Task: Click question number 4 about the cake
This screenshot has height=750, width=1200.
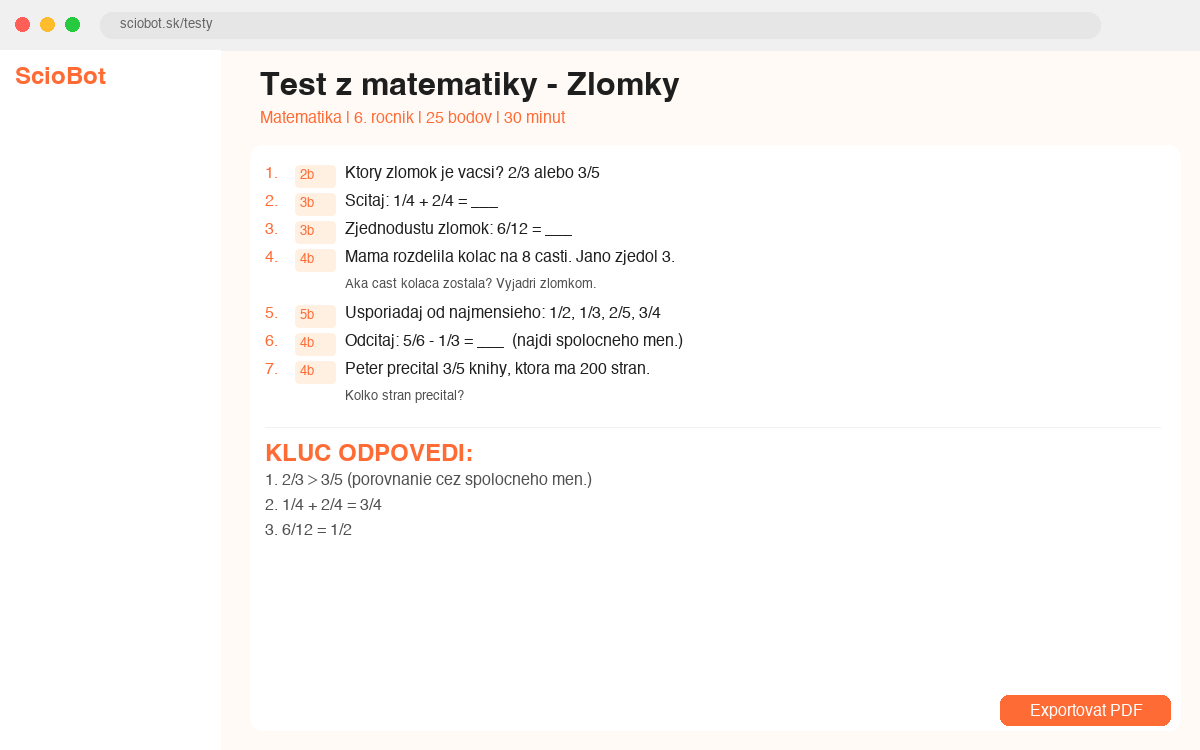Action: 272,256
